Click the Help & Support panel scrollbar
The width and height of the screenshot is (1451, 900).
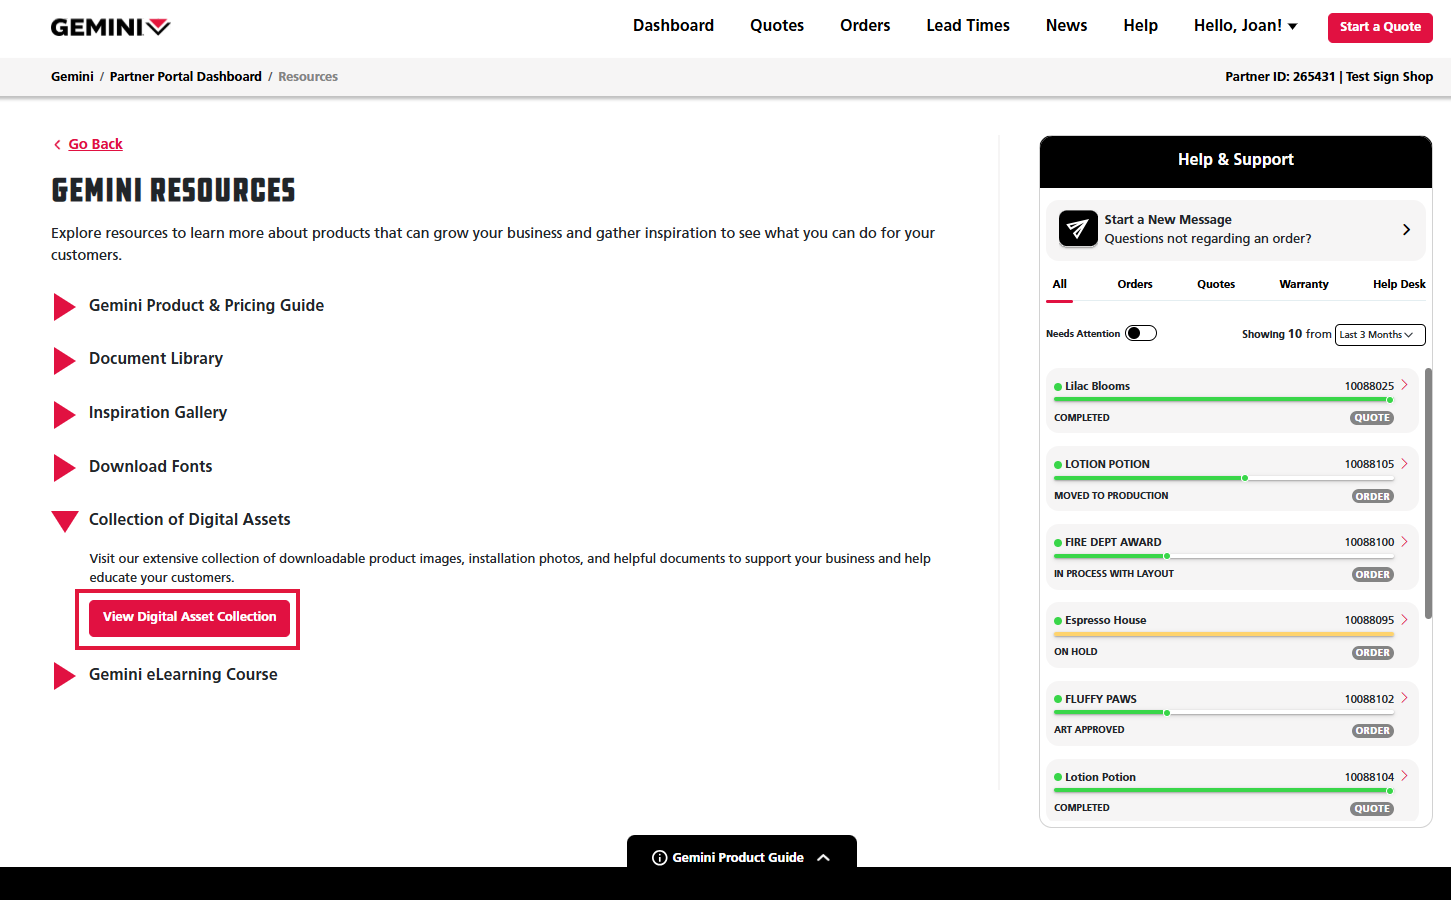(x=1428, y=490)
